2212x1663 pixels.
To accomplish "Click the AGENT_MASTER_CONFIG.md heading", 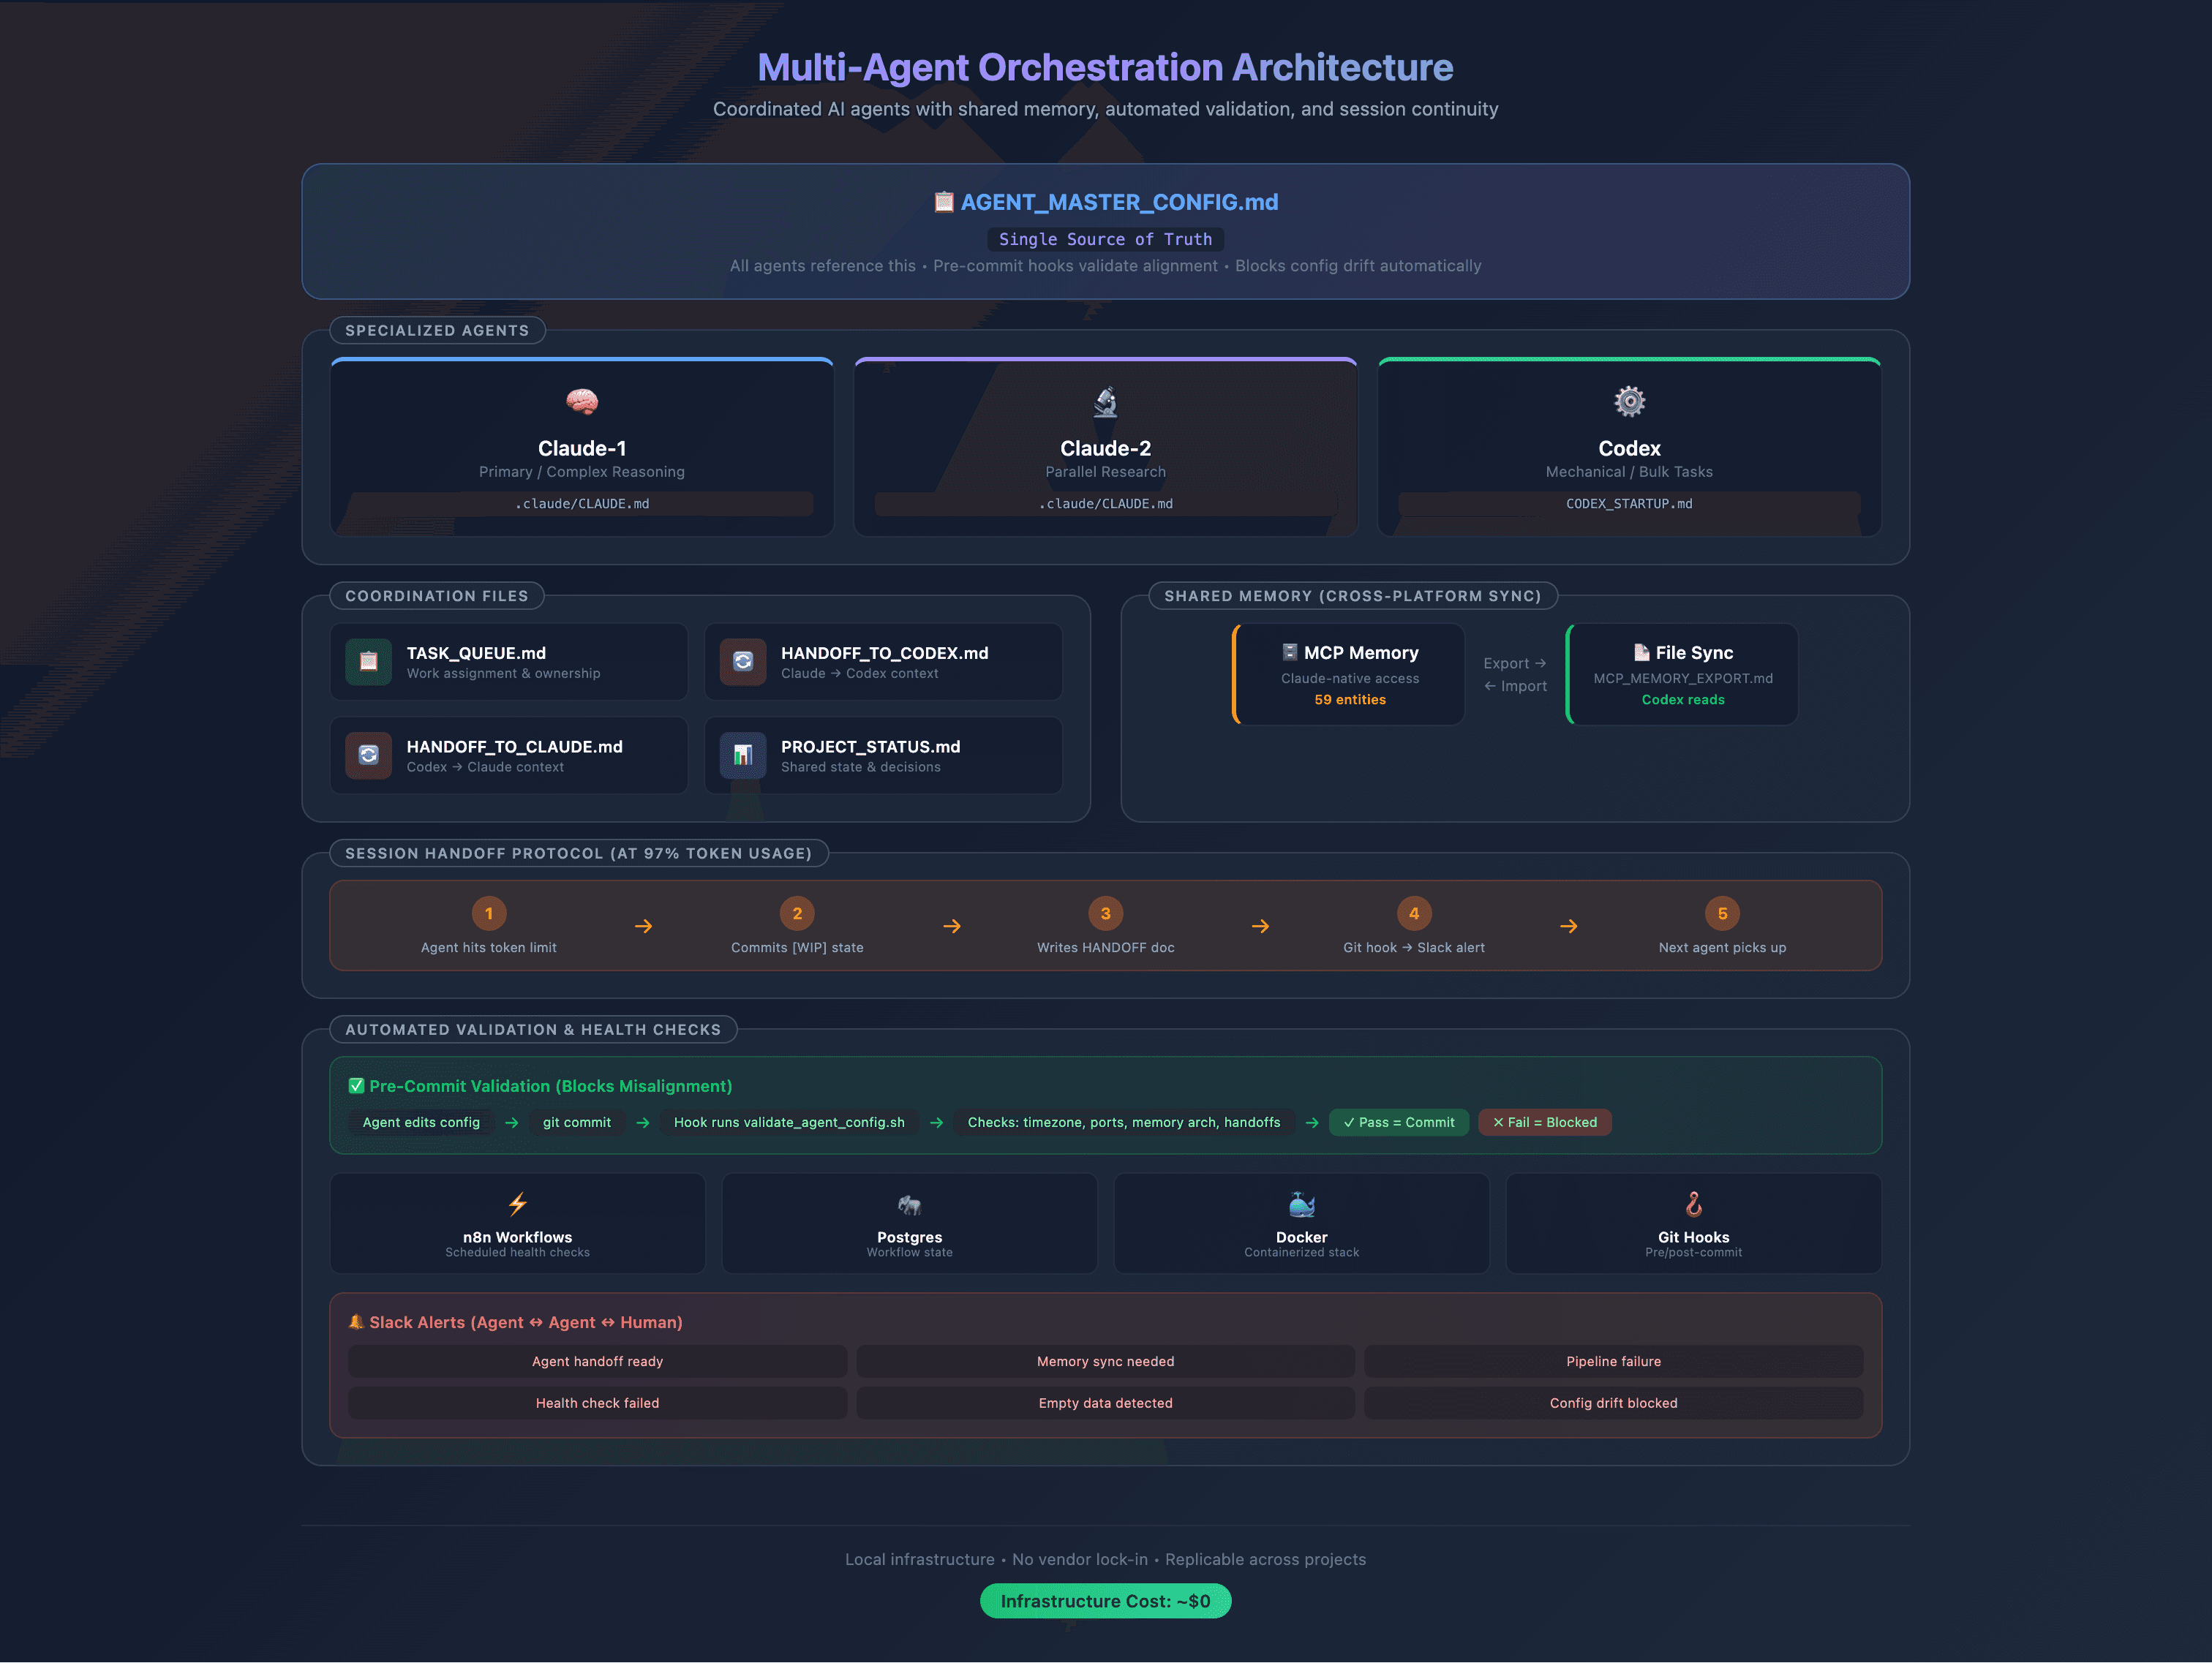I will tap(1119, 202).
